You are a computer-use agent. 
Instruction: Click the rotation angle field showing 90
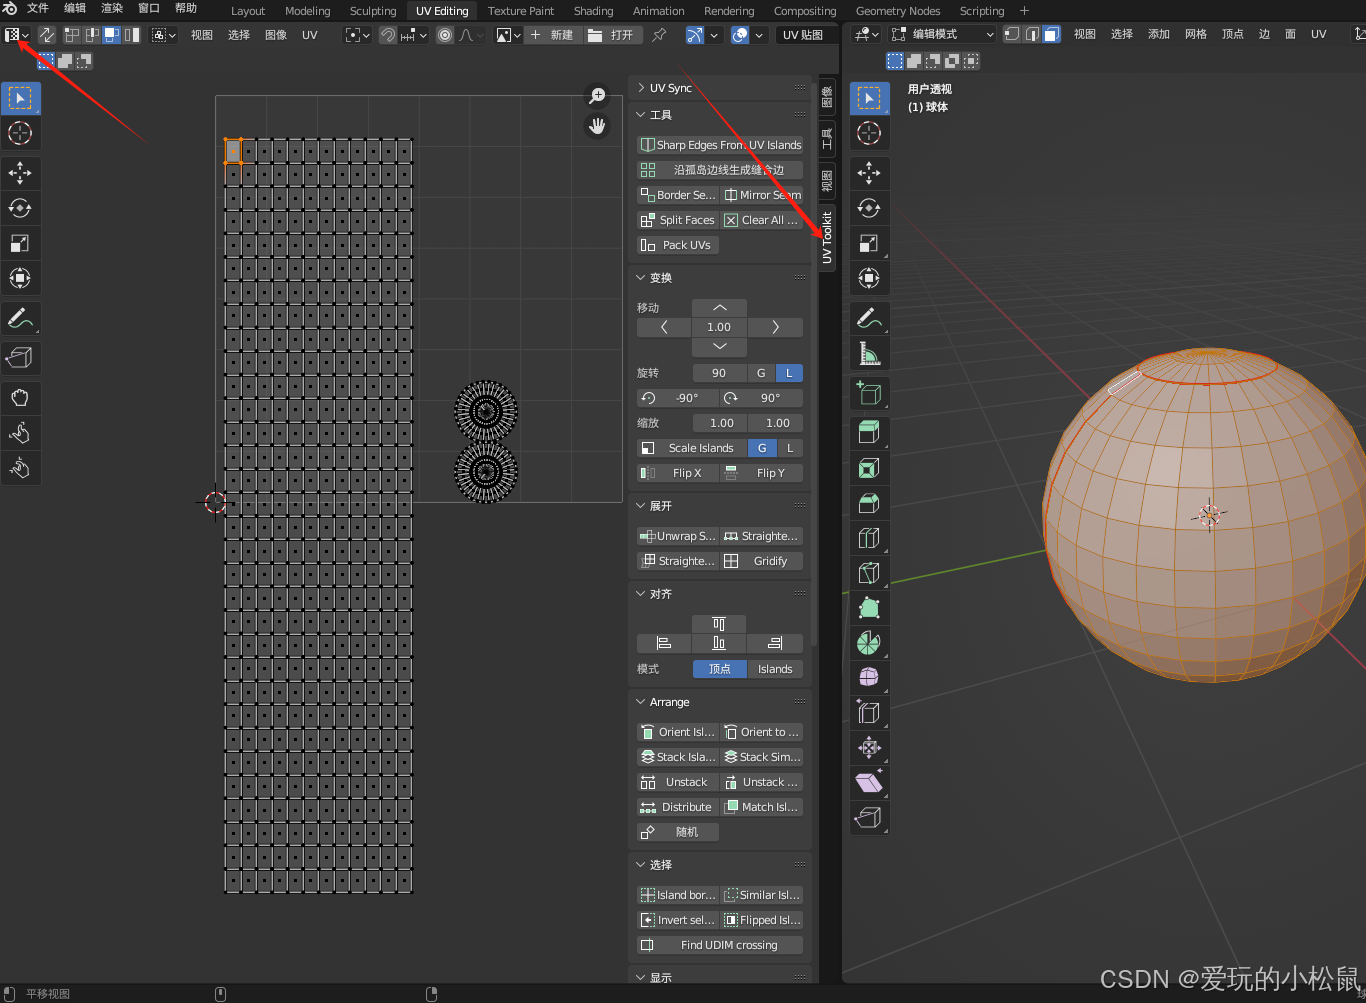point(719,373)
